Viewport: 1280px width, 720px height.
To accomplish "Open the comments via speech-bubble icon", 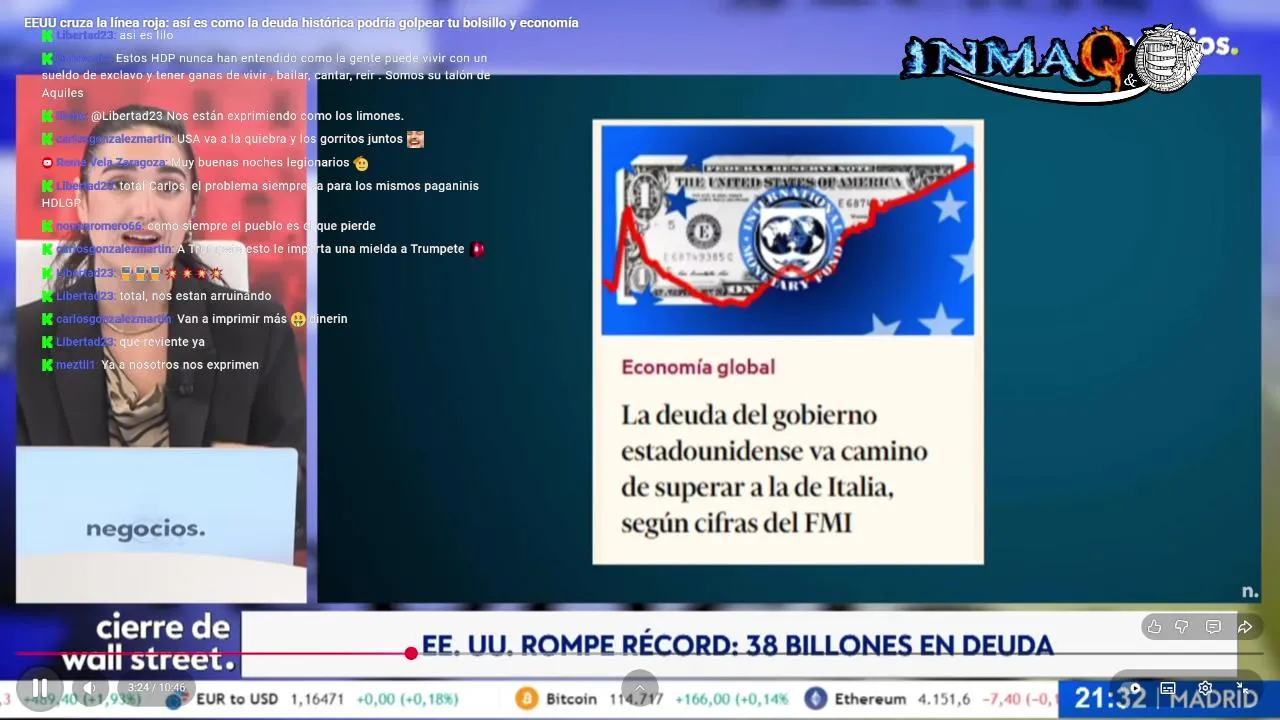I will [x=1213, y=627].
